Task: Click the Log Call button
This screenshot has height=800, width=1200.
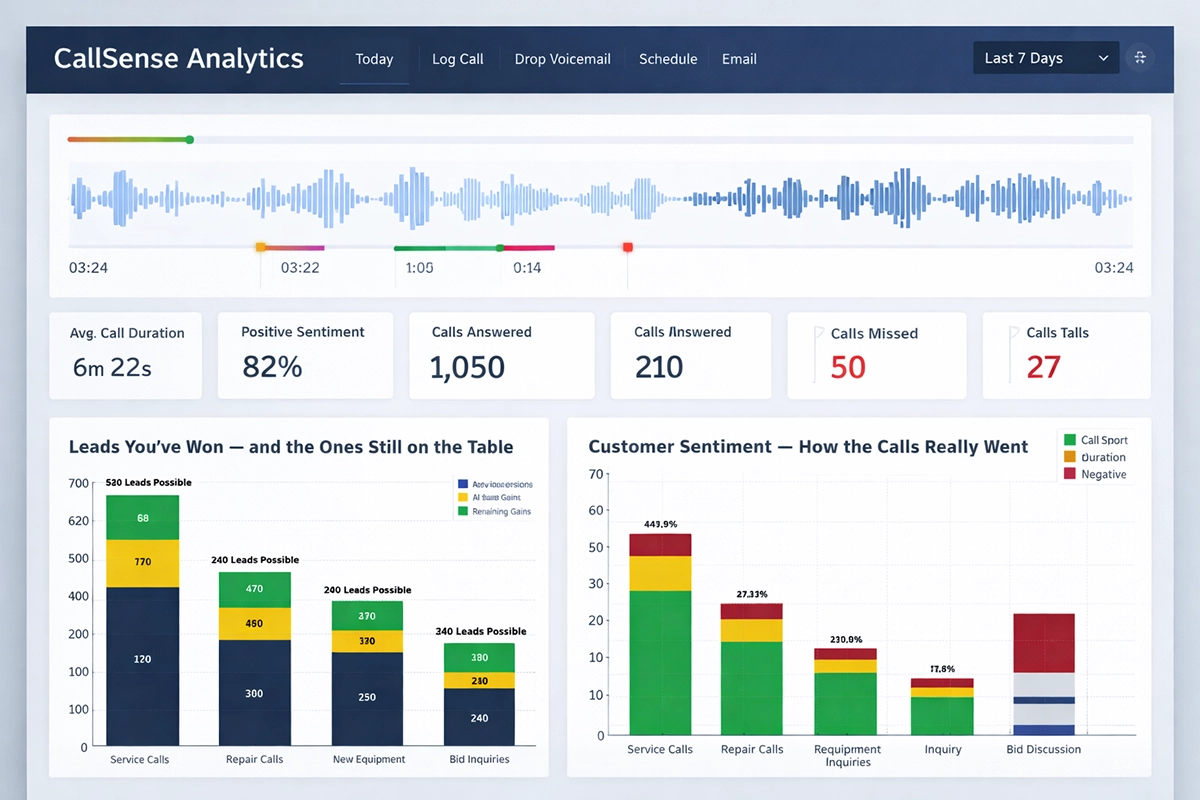Action: (457, 59)
